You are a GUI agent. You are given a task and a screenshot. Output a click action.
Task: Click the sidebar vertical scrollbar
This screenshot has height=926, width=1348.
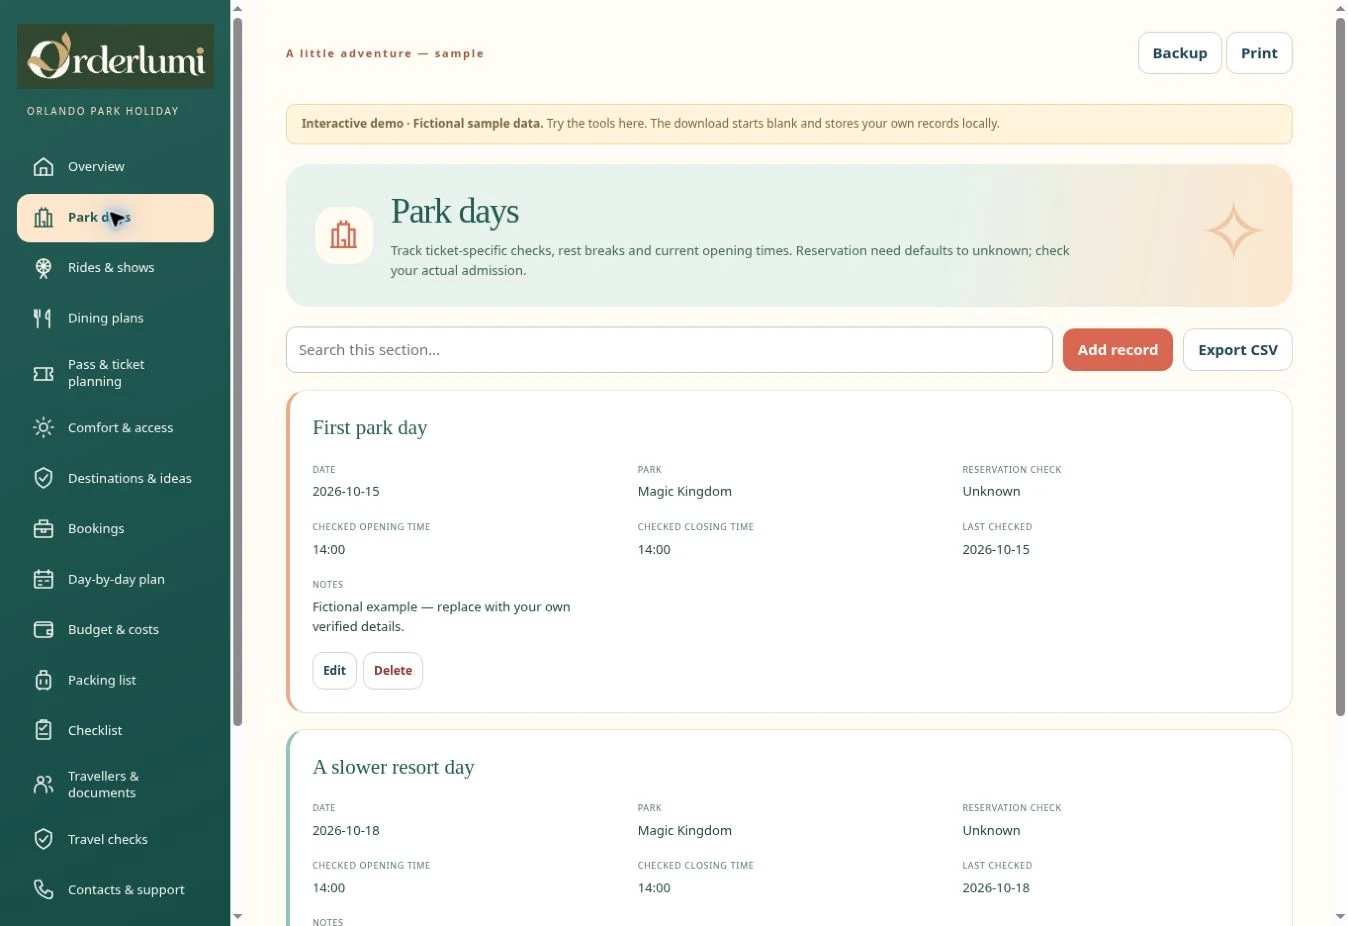[237, 371]
